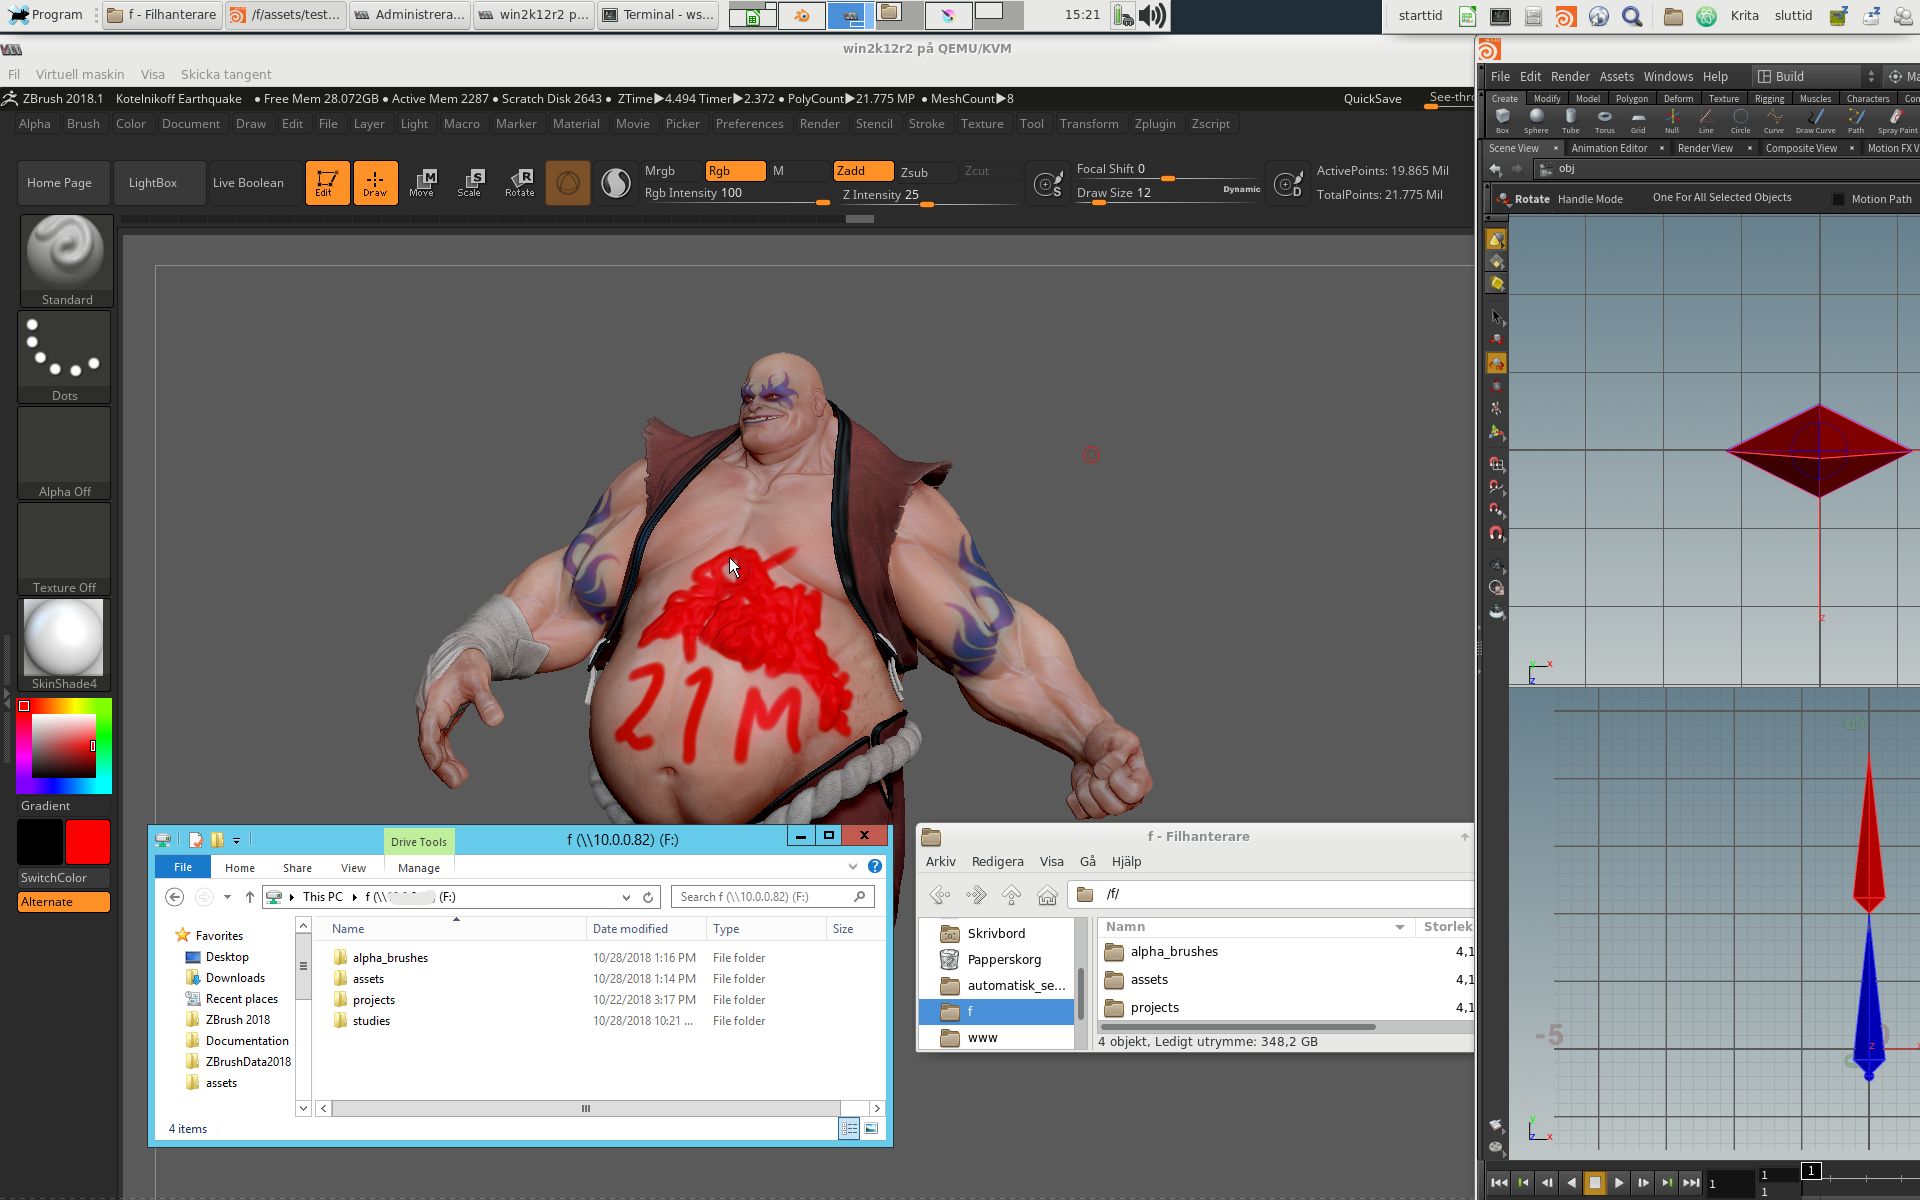1920x1200 pixels.
Task: Click the QuickSave button in ZBrush
Action: click(x=1372, y=98)
